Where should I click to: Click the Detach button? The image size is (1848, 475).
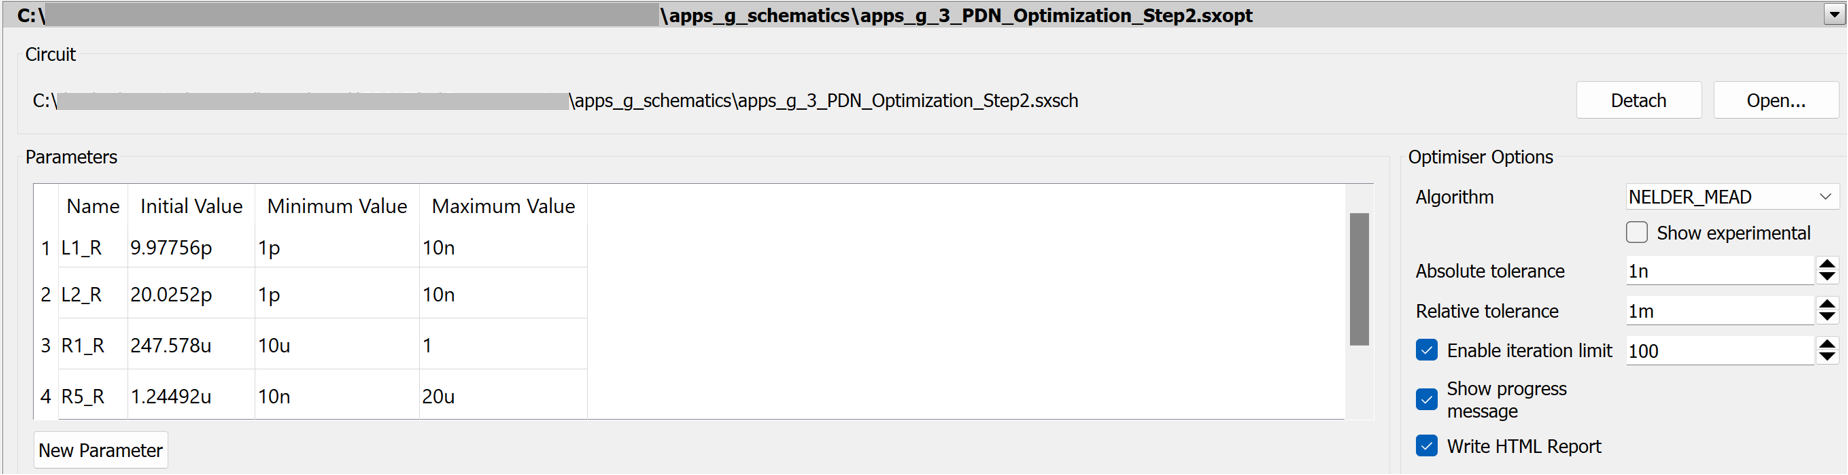tap(1638, 101)
